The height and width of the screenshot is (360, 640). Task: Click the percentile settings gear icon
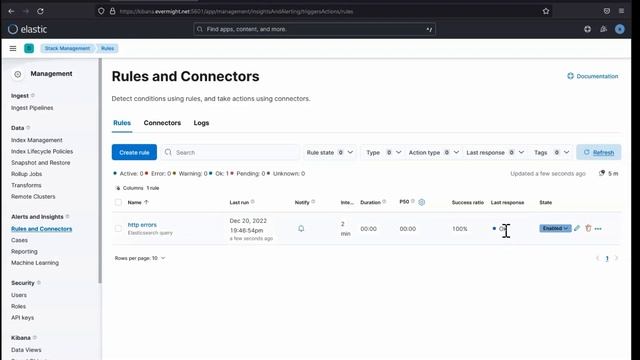coord(422,202)
